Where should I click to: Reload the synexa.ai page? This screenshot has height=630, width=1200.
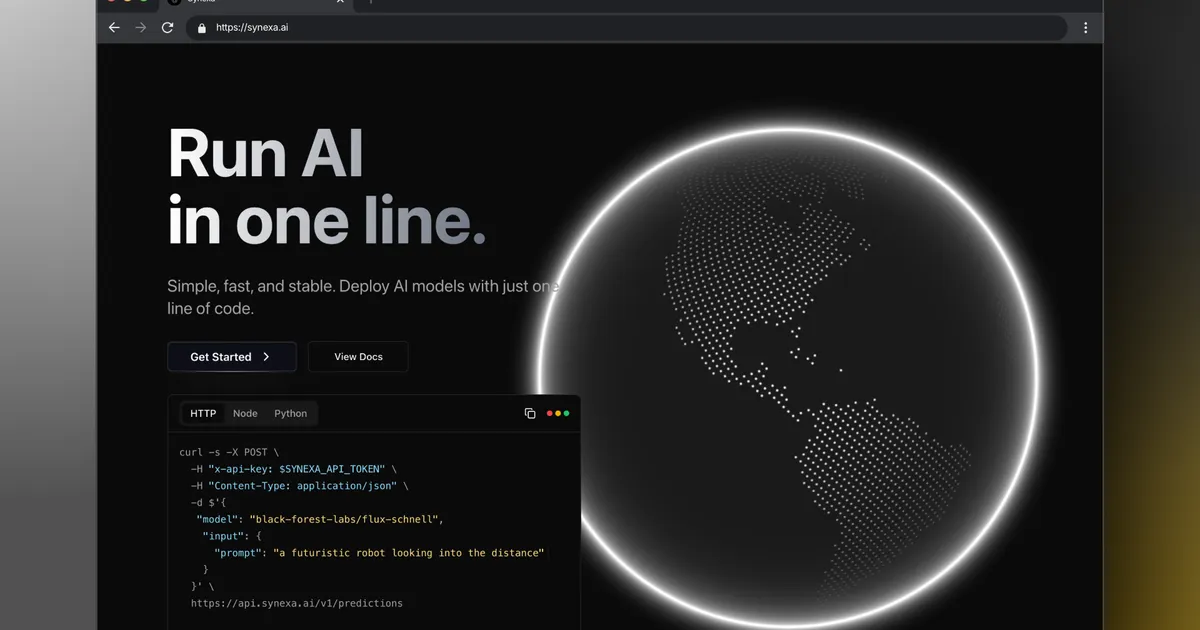coord(167,27)
